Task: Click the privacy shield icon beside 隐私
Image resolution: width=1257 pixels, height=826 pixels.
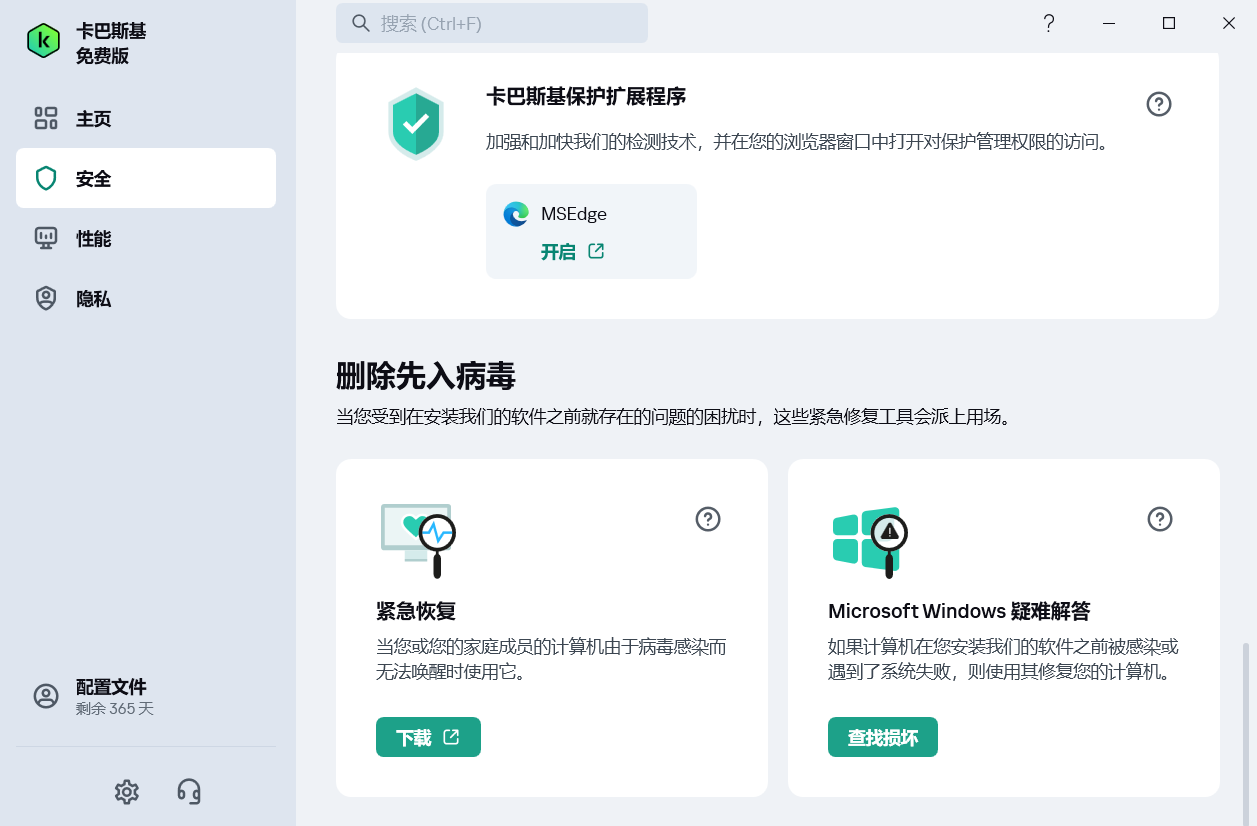Action: 46,298
